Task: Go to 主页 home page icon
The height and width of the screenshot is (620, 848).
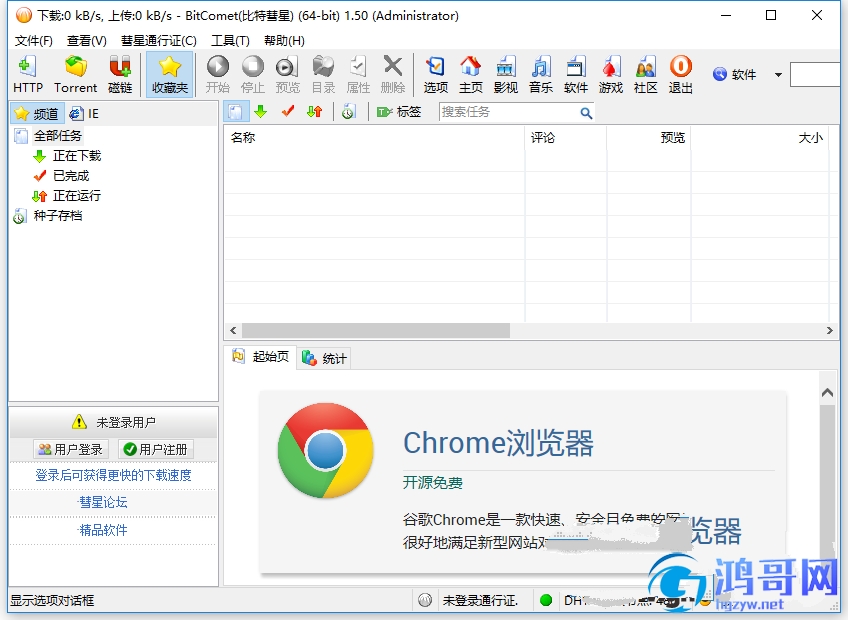Action: click(471, 75)
